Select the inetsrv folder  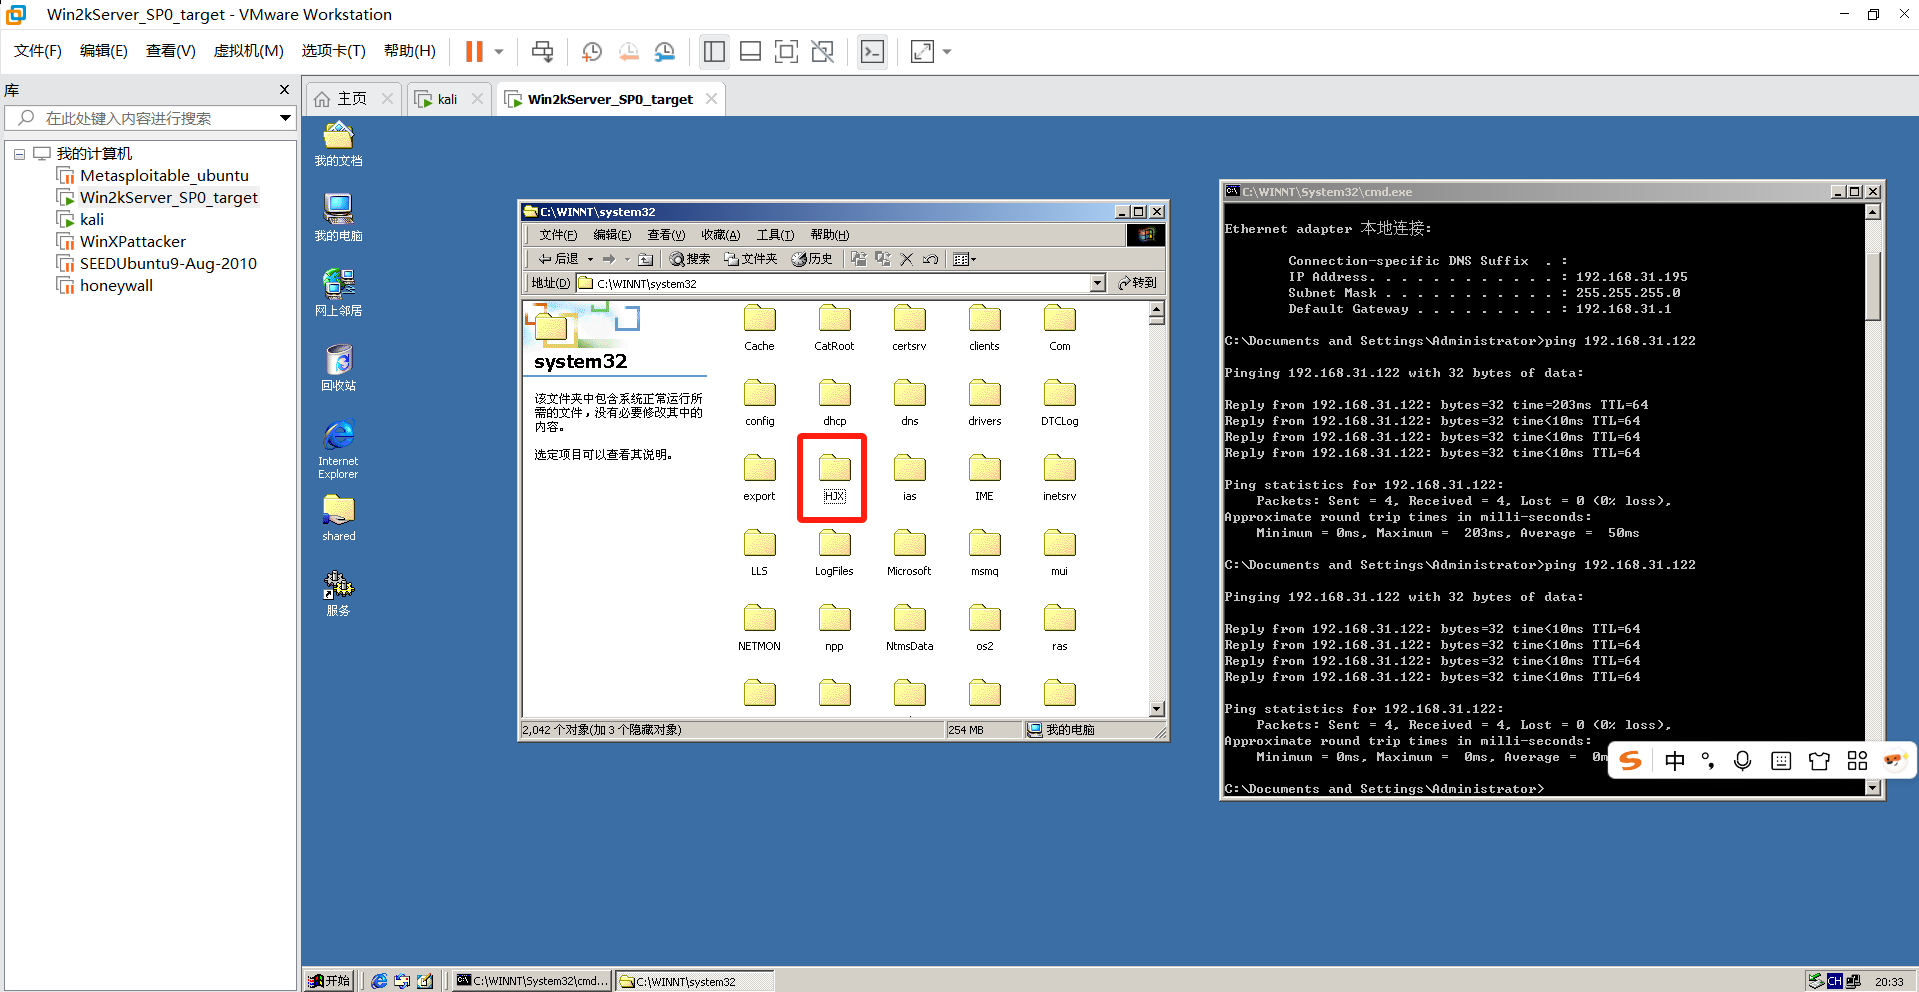(1059, 479)
